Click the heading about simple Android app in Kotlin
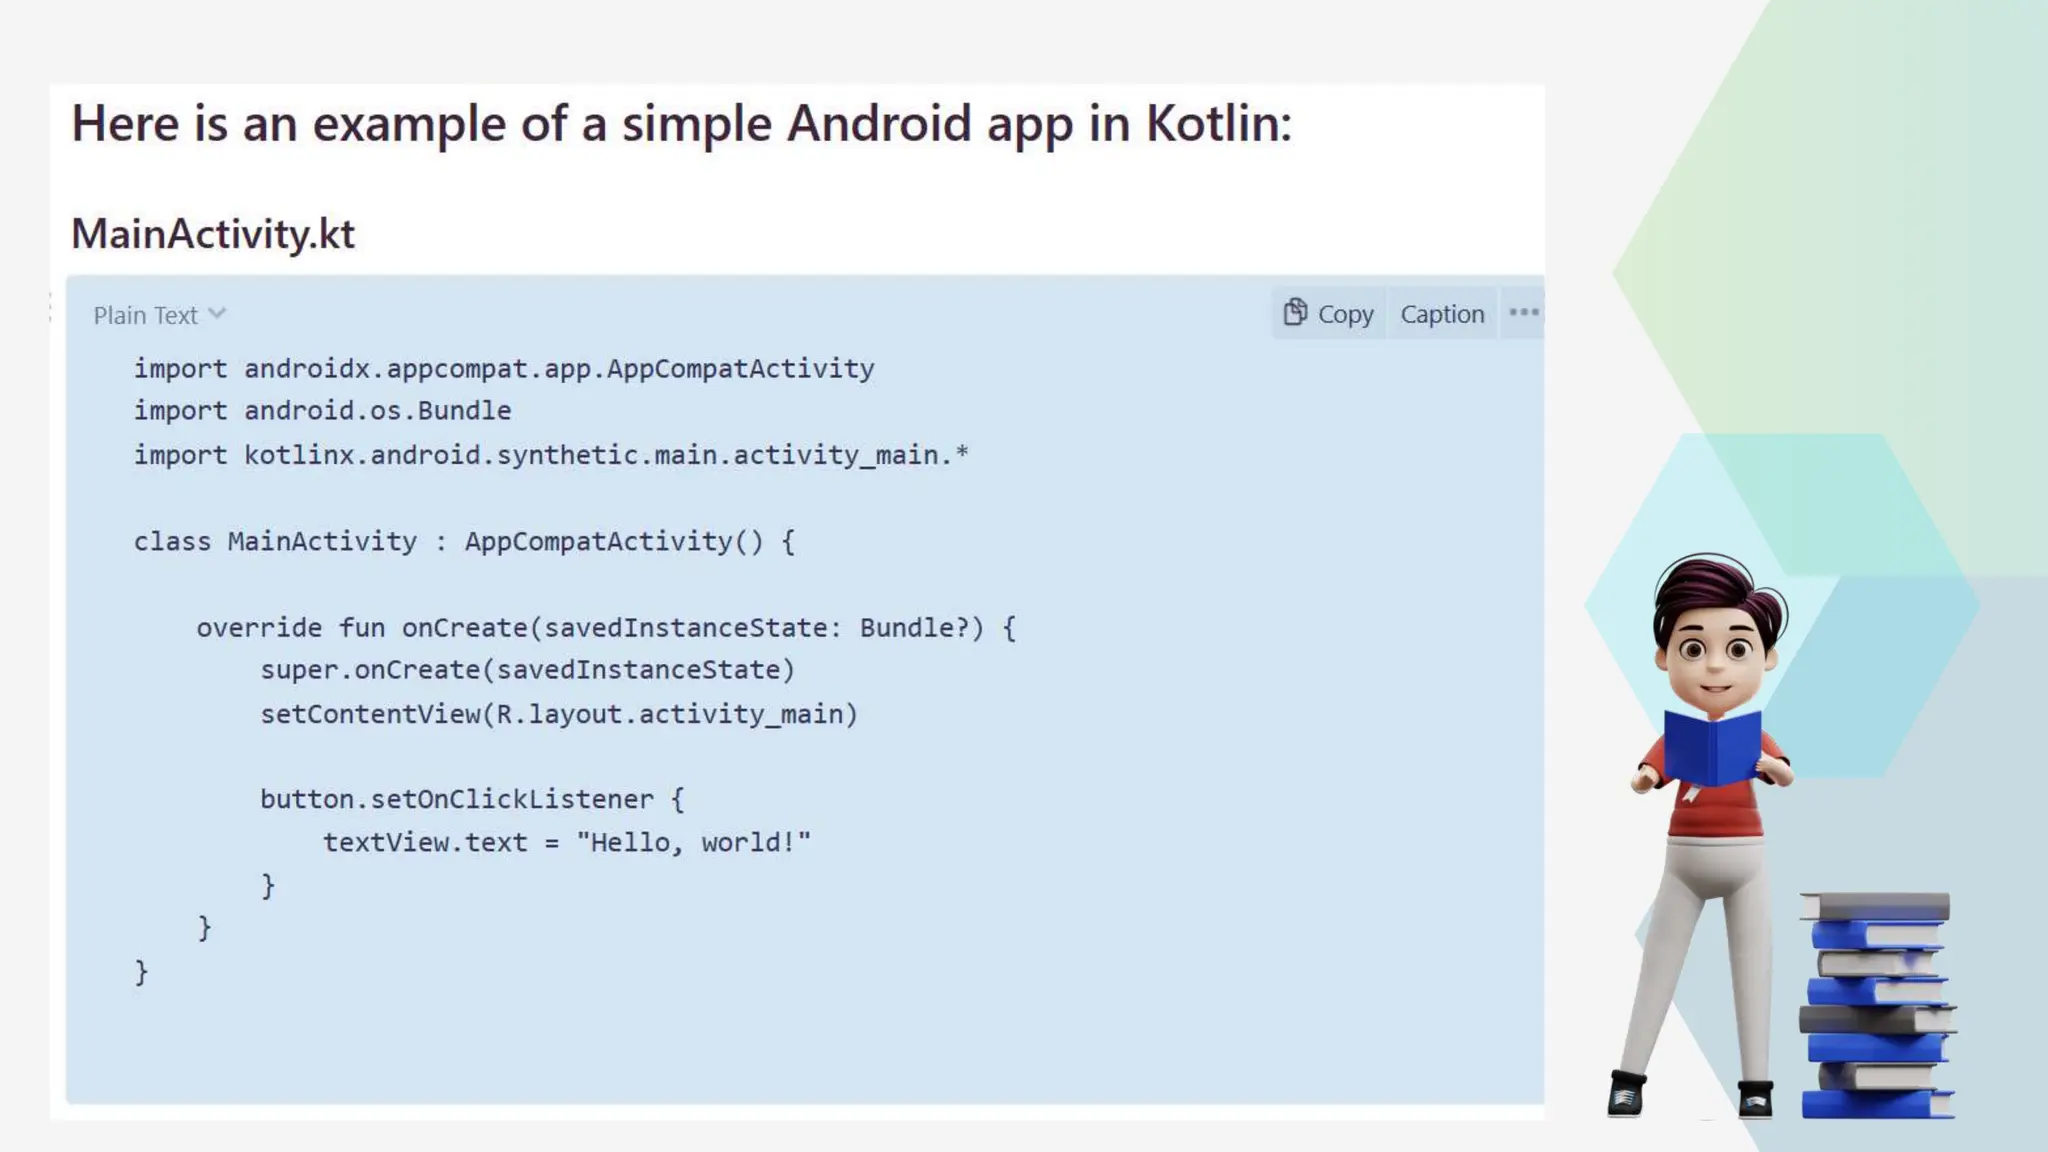Image resolution: width=2048 pixels, height=1152 pixels. 681,125
